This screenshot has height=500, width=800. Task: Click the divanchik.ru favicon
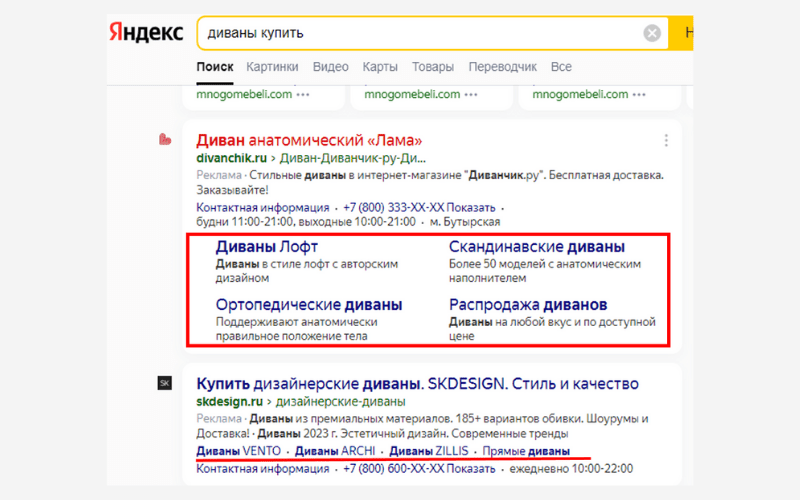click(165, 139)
